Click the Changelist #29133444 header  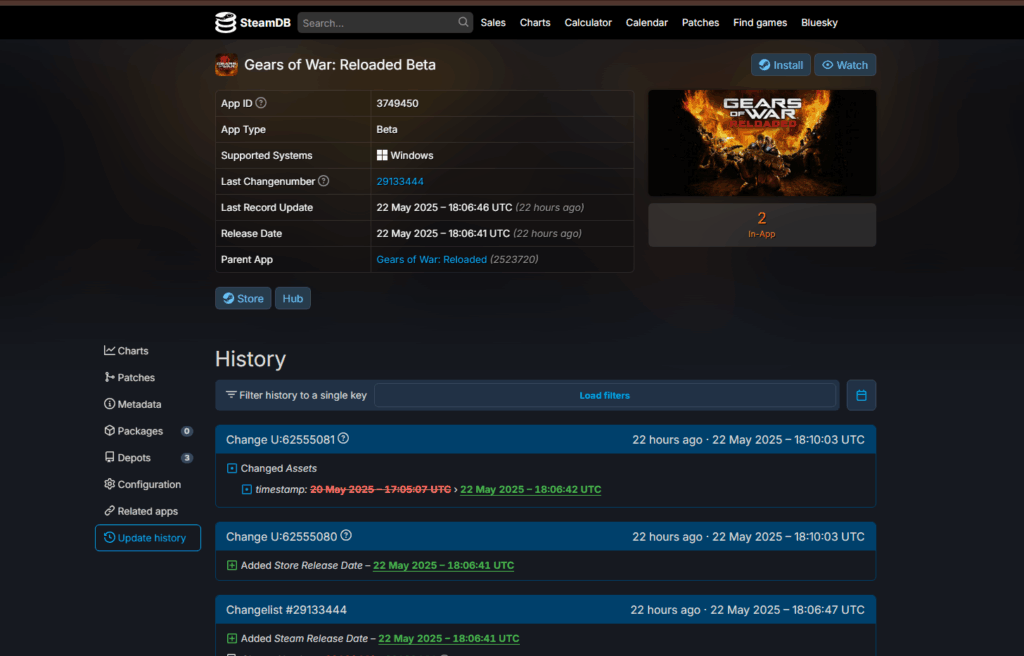coord(287,610)
